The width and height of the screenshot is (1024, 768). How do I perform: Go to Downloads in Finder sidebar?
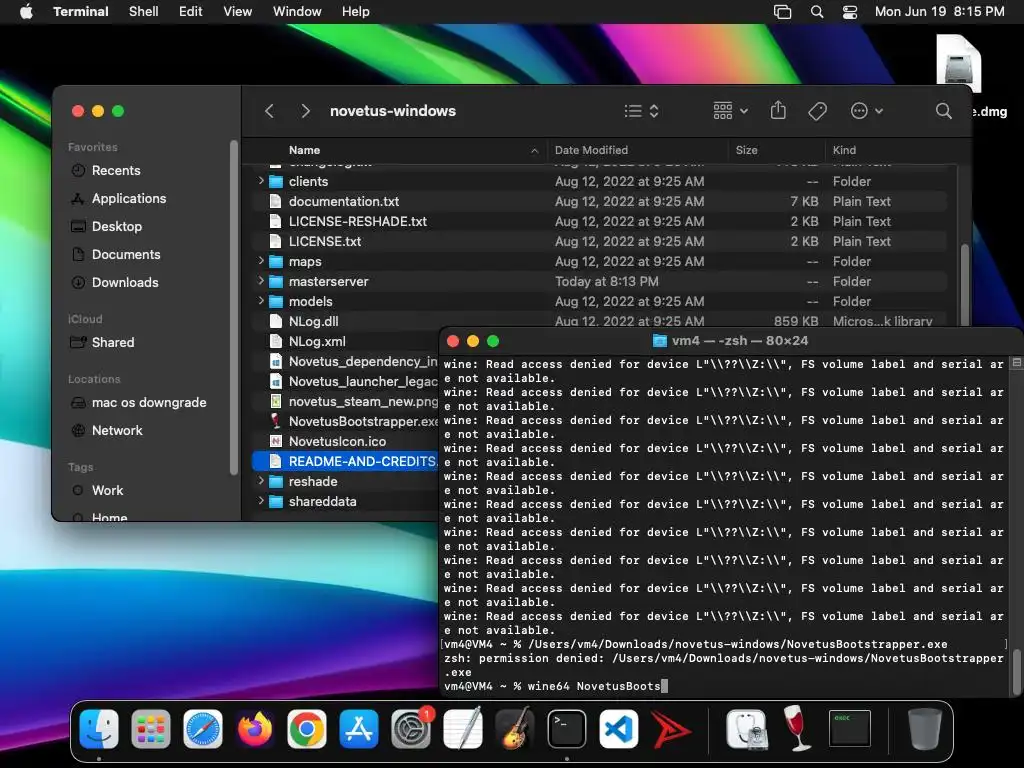125,283
